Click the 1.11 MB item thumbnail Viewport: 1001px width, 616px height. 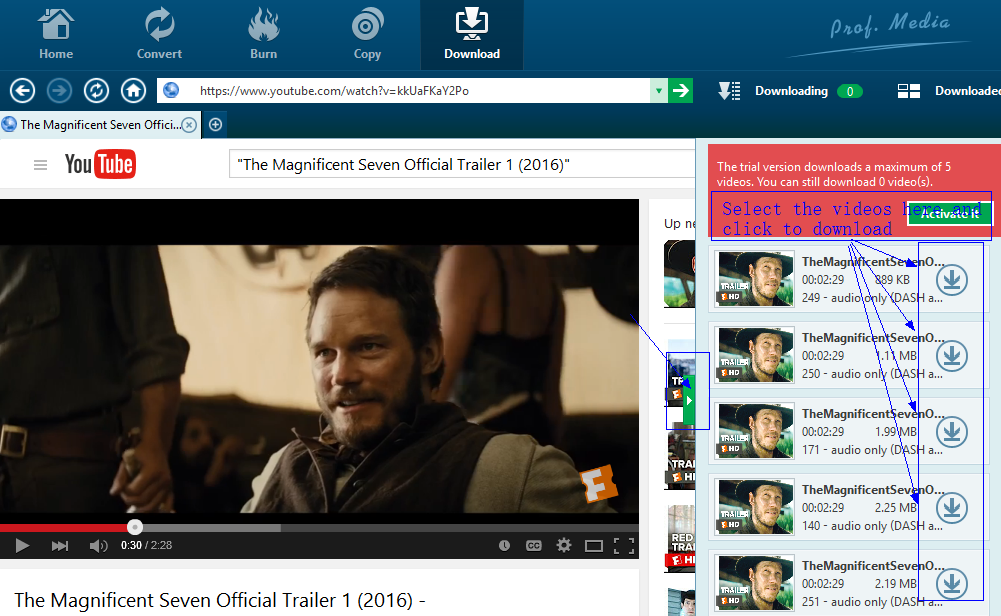(x=755, y=355)
